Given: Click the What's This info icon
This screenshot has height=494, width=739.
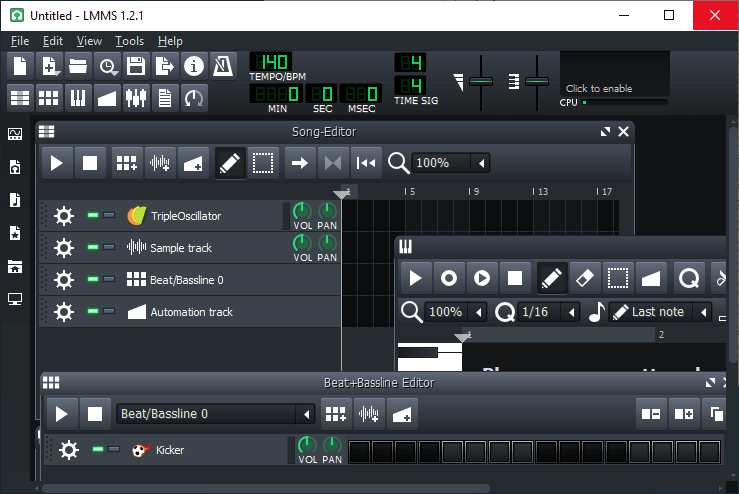Looking at the screenshot, I should click(194, 66).
